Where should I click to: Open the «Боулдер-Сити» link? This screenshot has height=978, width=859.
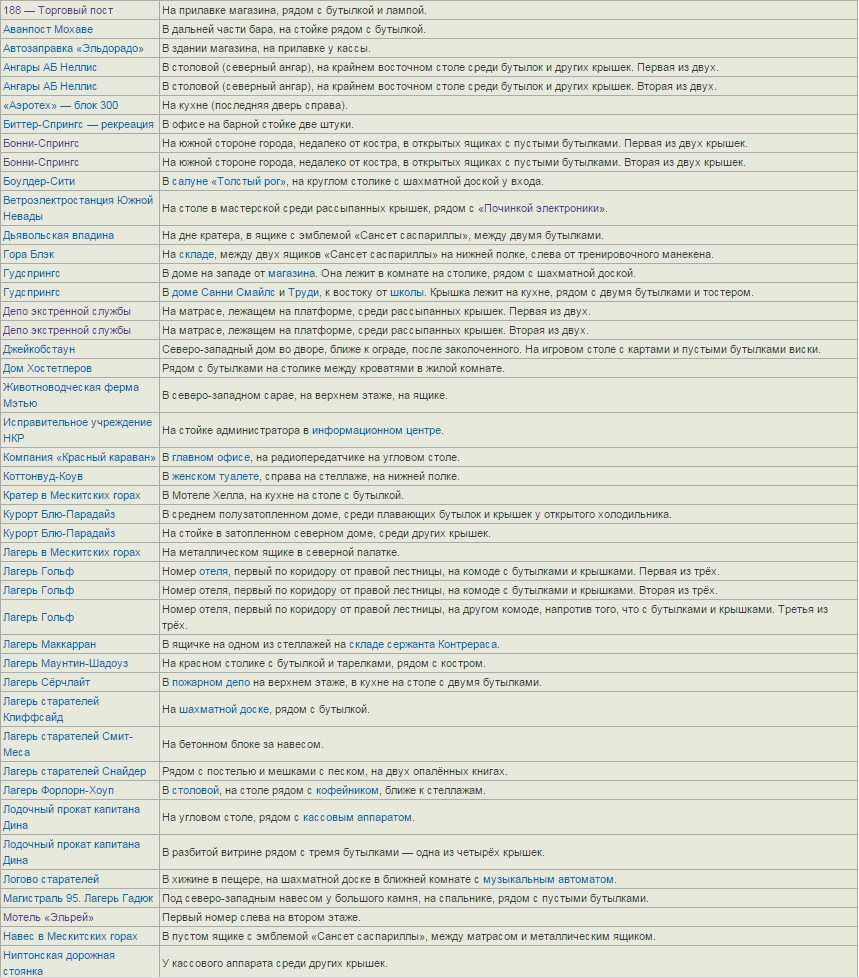coord(39,182)
